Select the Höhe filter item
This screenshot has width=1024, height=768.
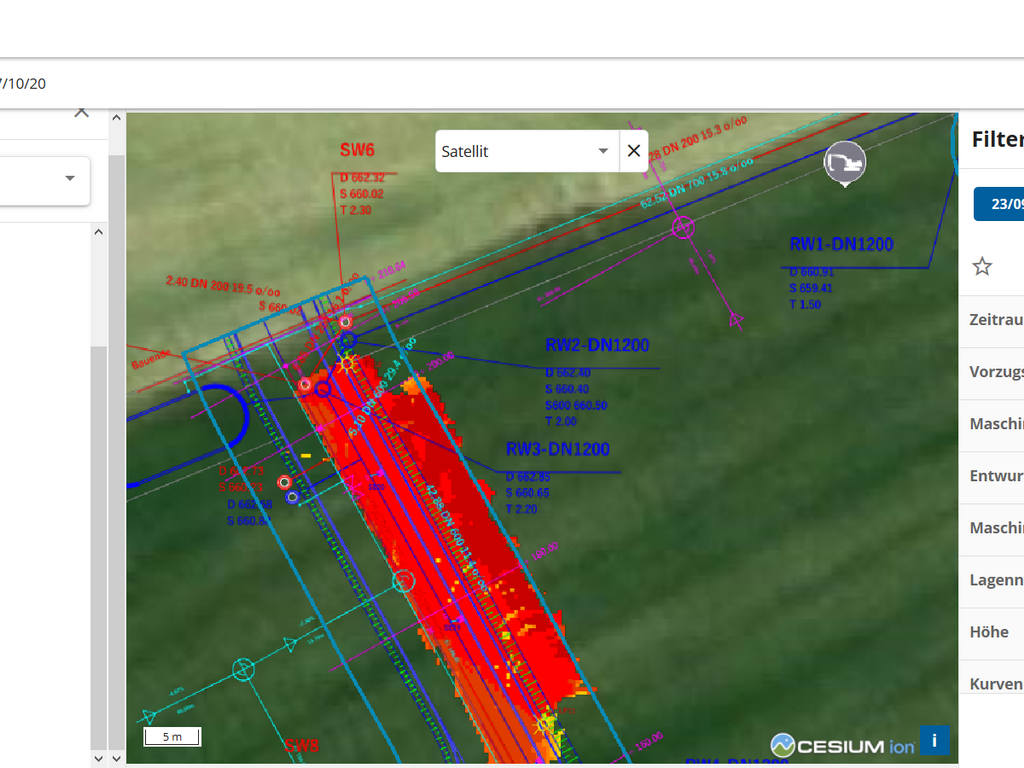(989, 632)
